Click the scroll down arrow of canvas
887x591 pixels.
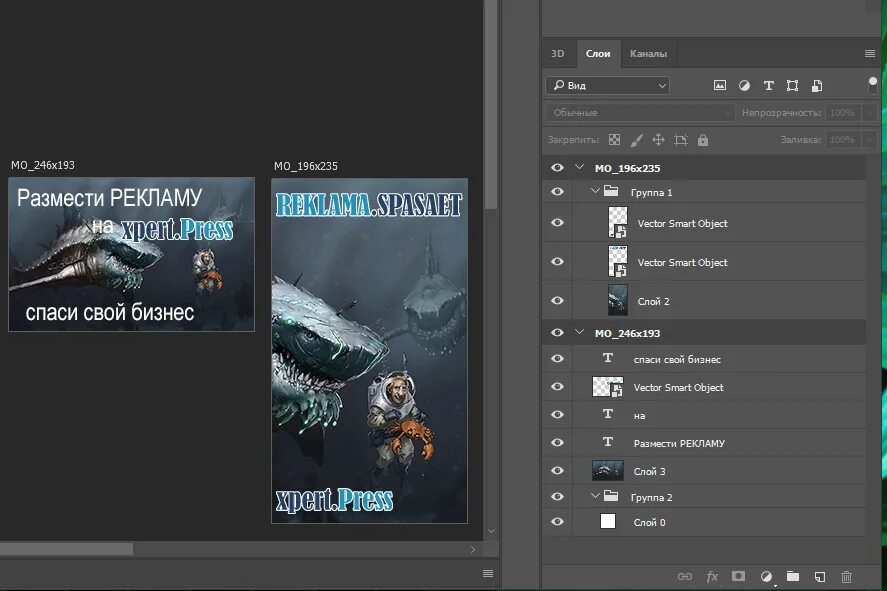click(x=491, y=531)
